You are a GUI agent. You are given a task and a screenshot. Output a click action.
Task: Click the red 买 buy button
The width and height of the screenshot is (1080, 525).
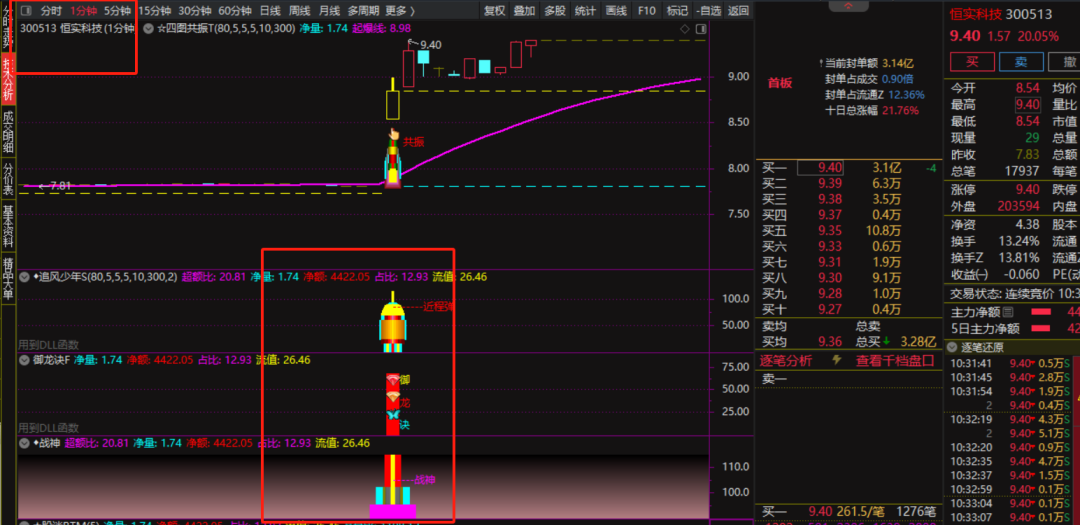972,61
